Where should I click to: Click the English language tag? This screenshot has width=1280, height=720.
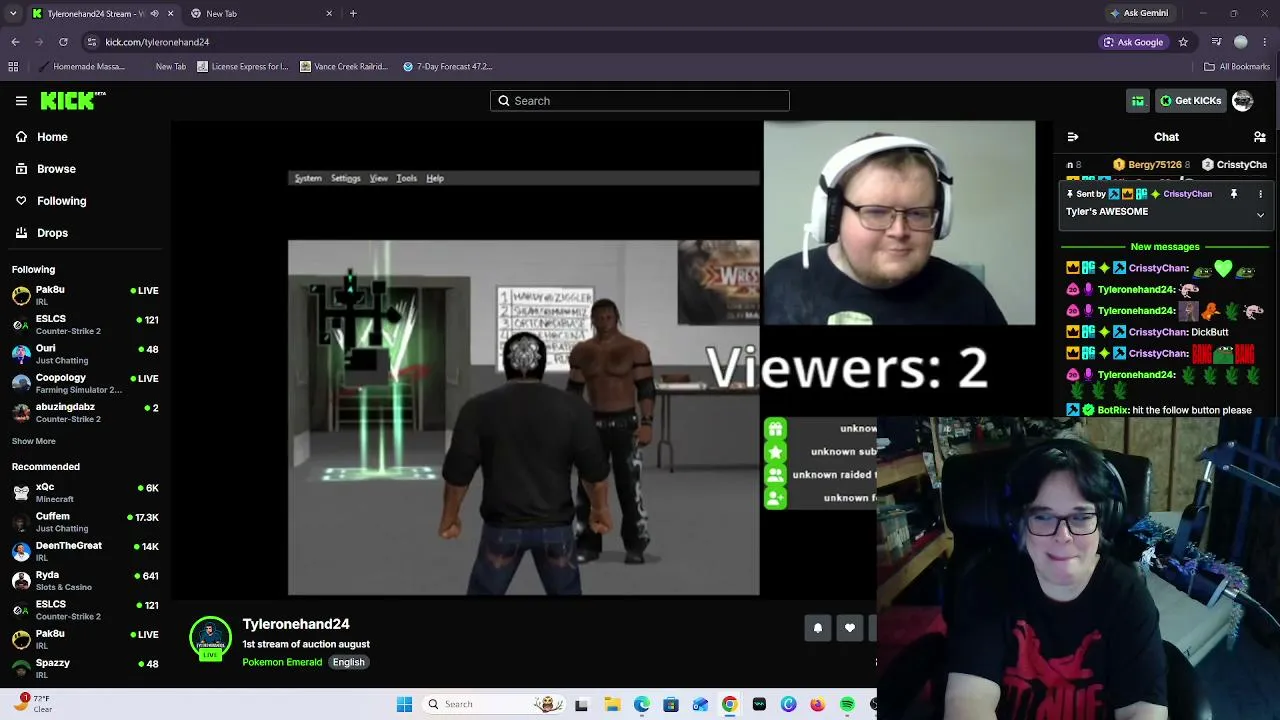tap(349, 662)
